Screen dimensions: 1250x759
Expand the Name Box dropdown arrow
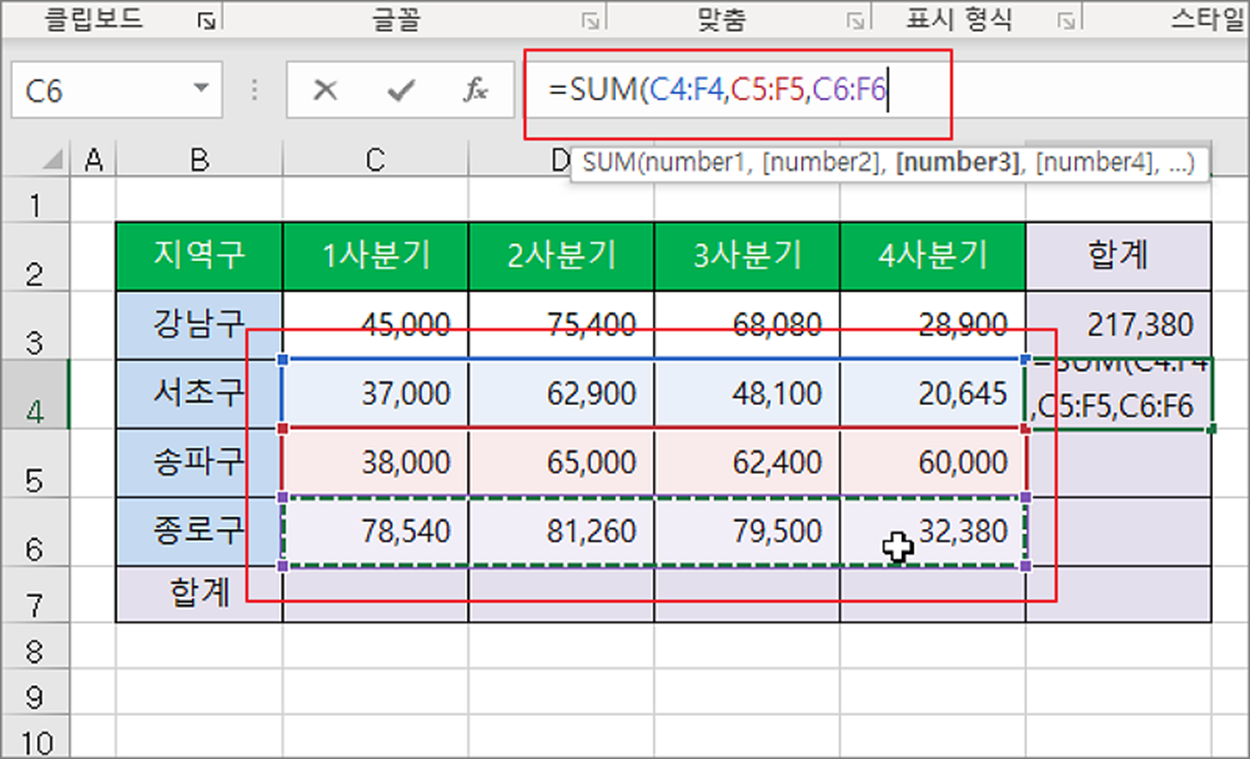point(203,90)
